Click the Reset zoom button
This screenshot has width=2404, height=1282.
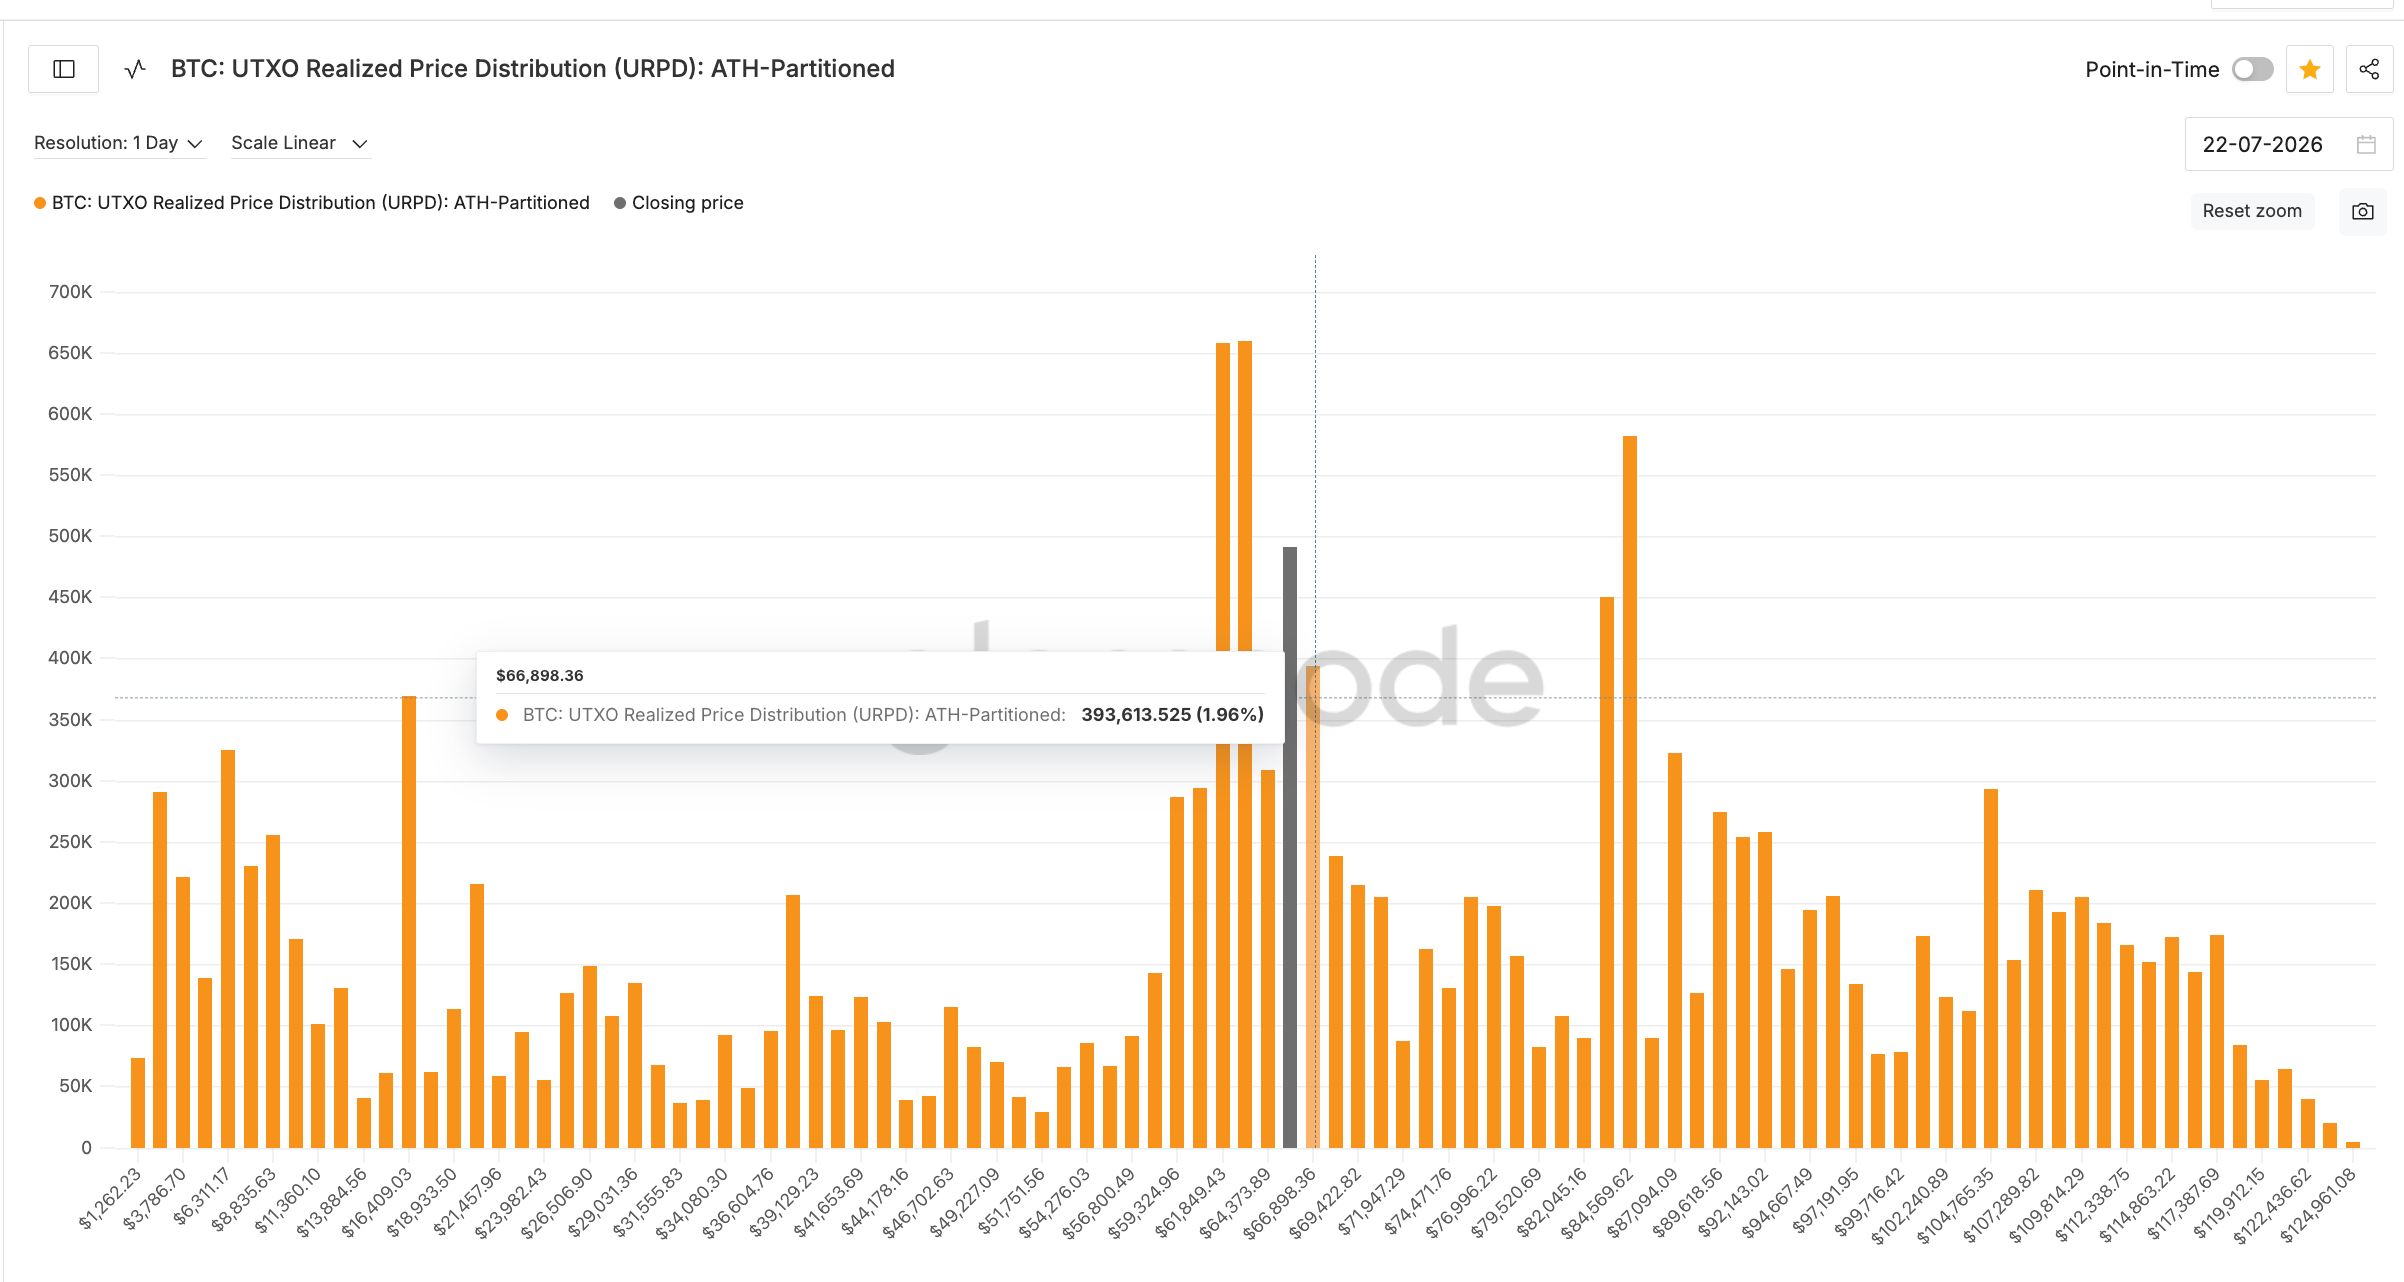click(x=2252, y=211)
